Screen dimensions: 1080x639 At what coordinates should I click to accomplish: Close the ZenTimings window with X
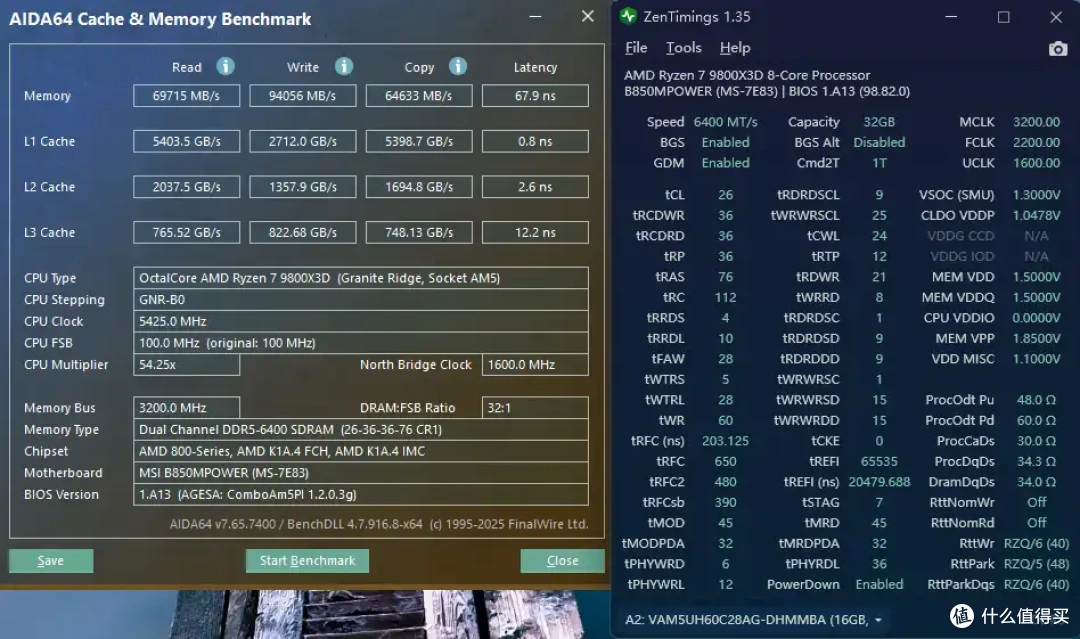click(x=1056, y=17)
